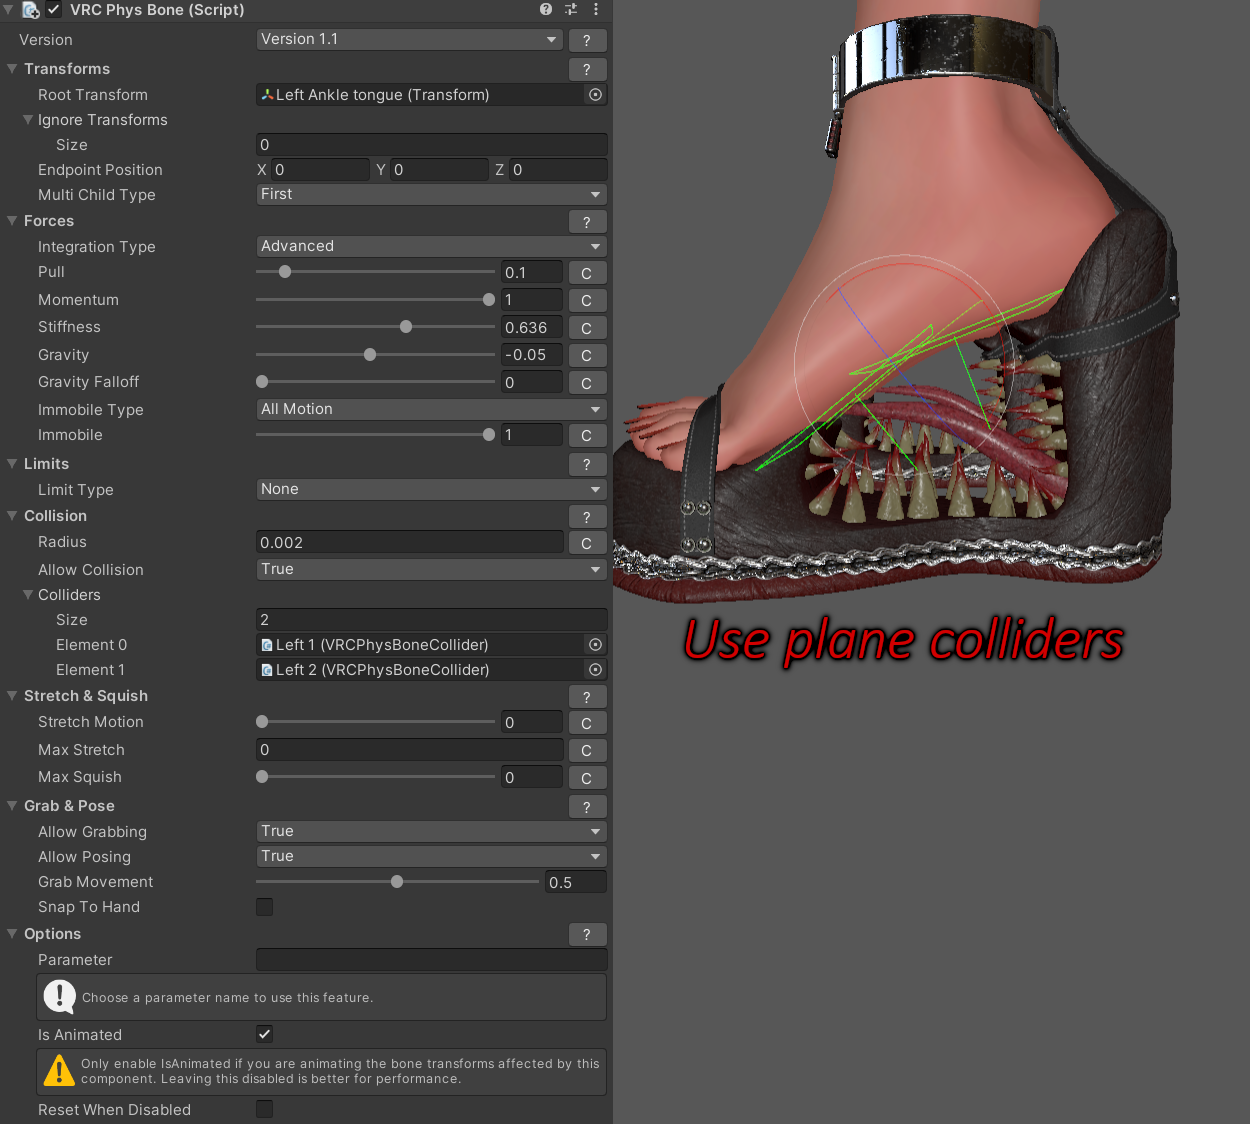Click the component preset settings icon
This screenshot has width=1250, height=1124.
tap(571, 10)
